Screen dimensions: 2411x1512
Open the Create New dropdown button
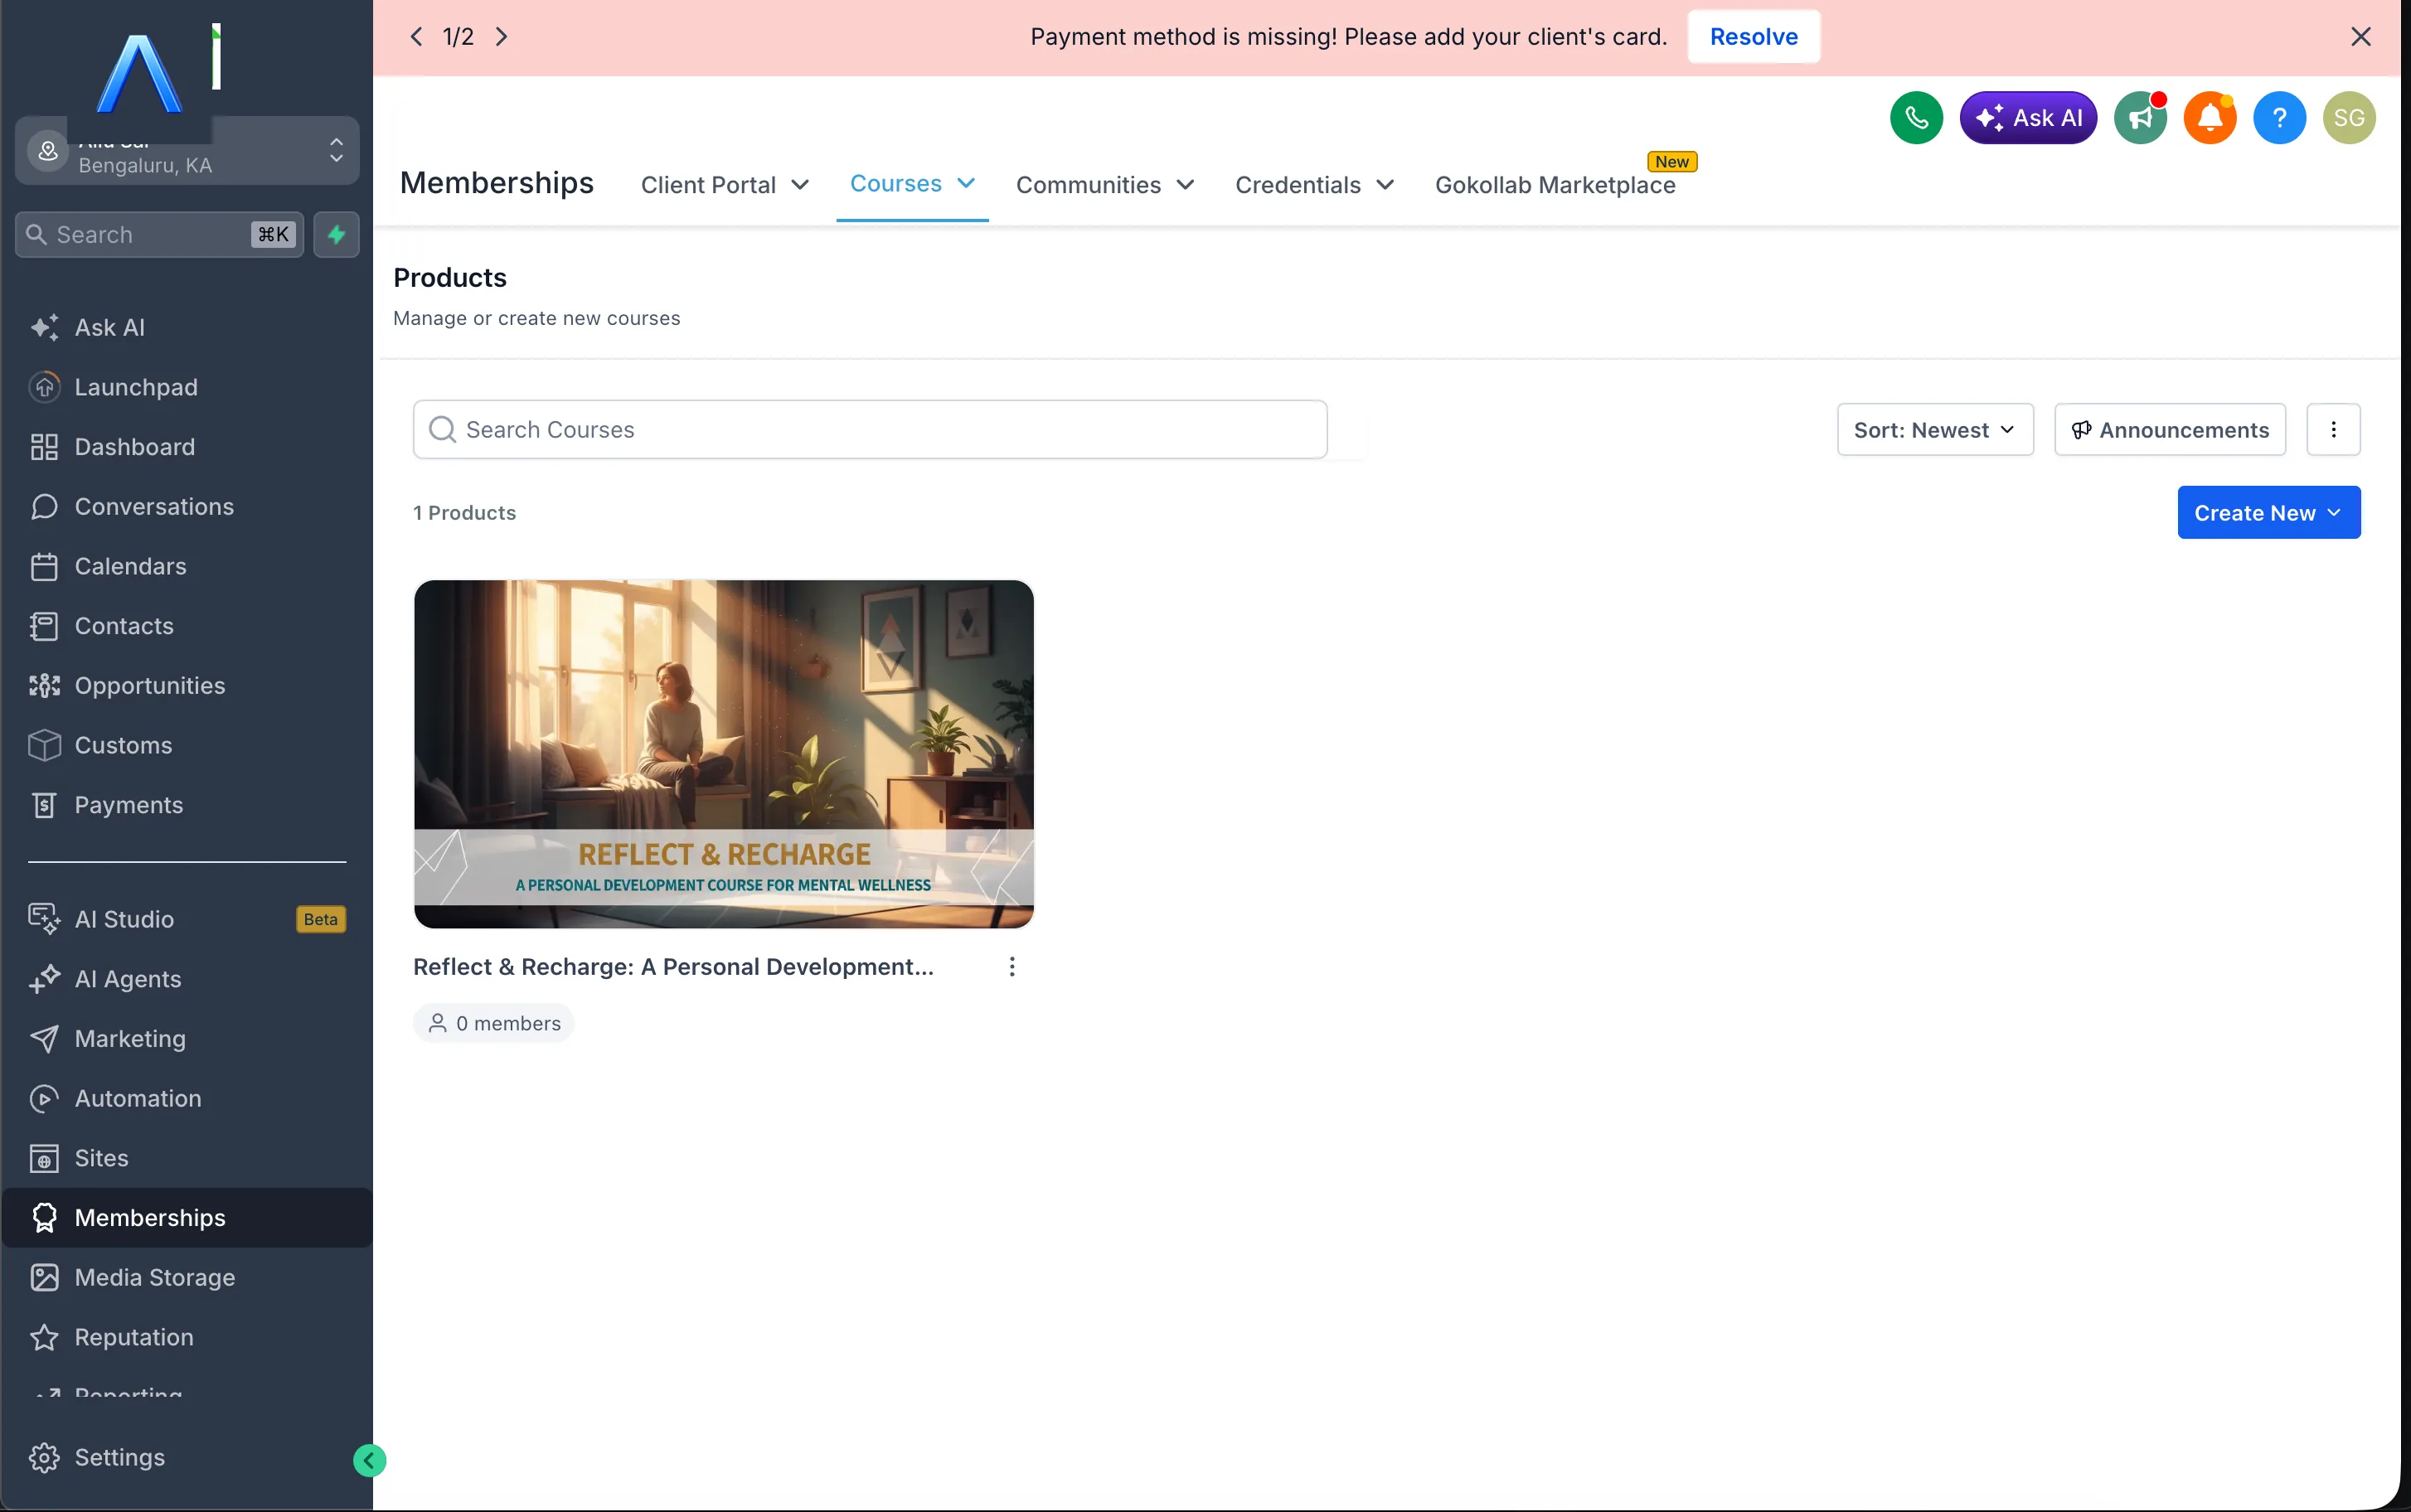[x=2268, y=513]
